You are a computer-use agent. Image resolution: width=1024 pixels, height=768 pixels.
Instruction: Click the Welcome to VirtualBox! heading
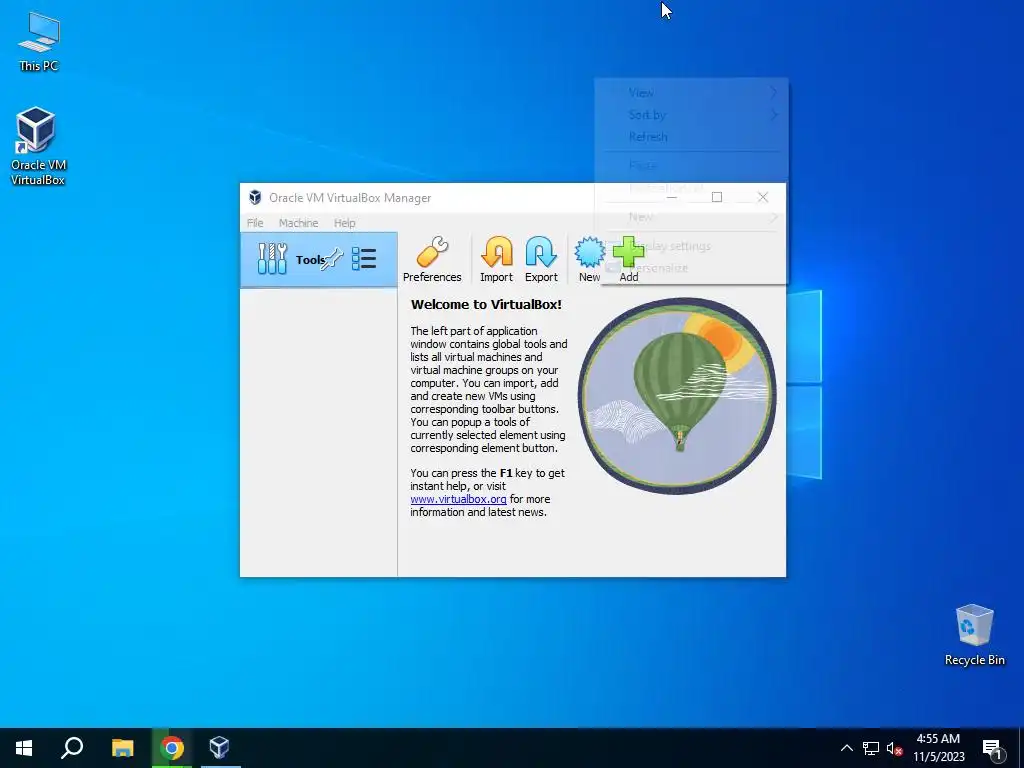[x=486, y=304]
